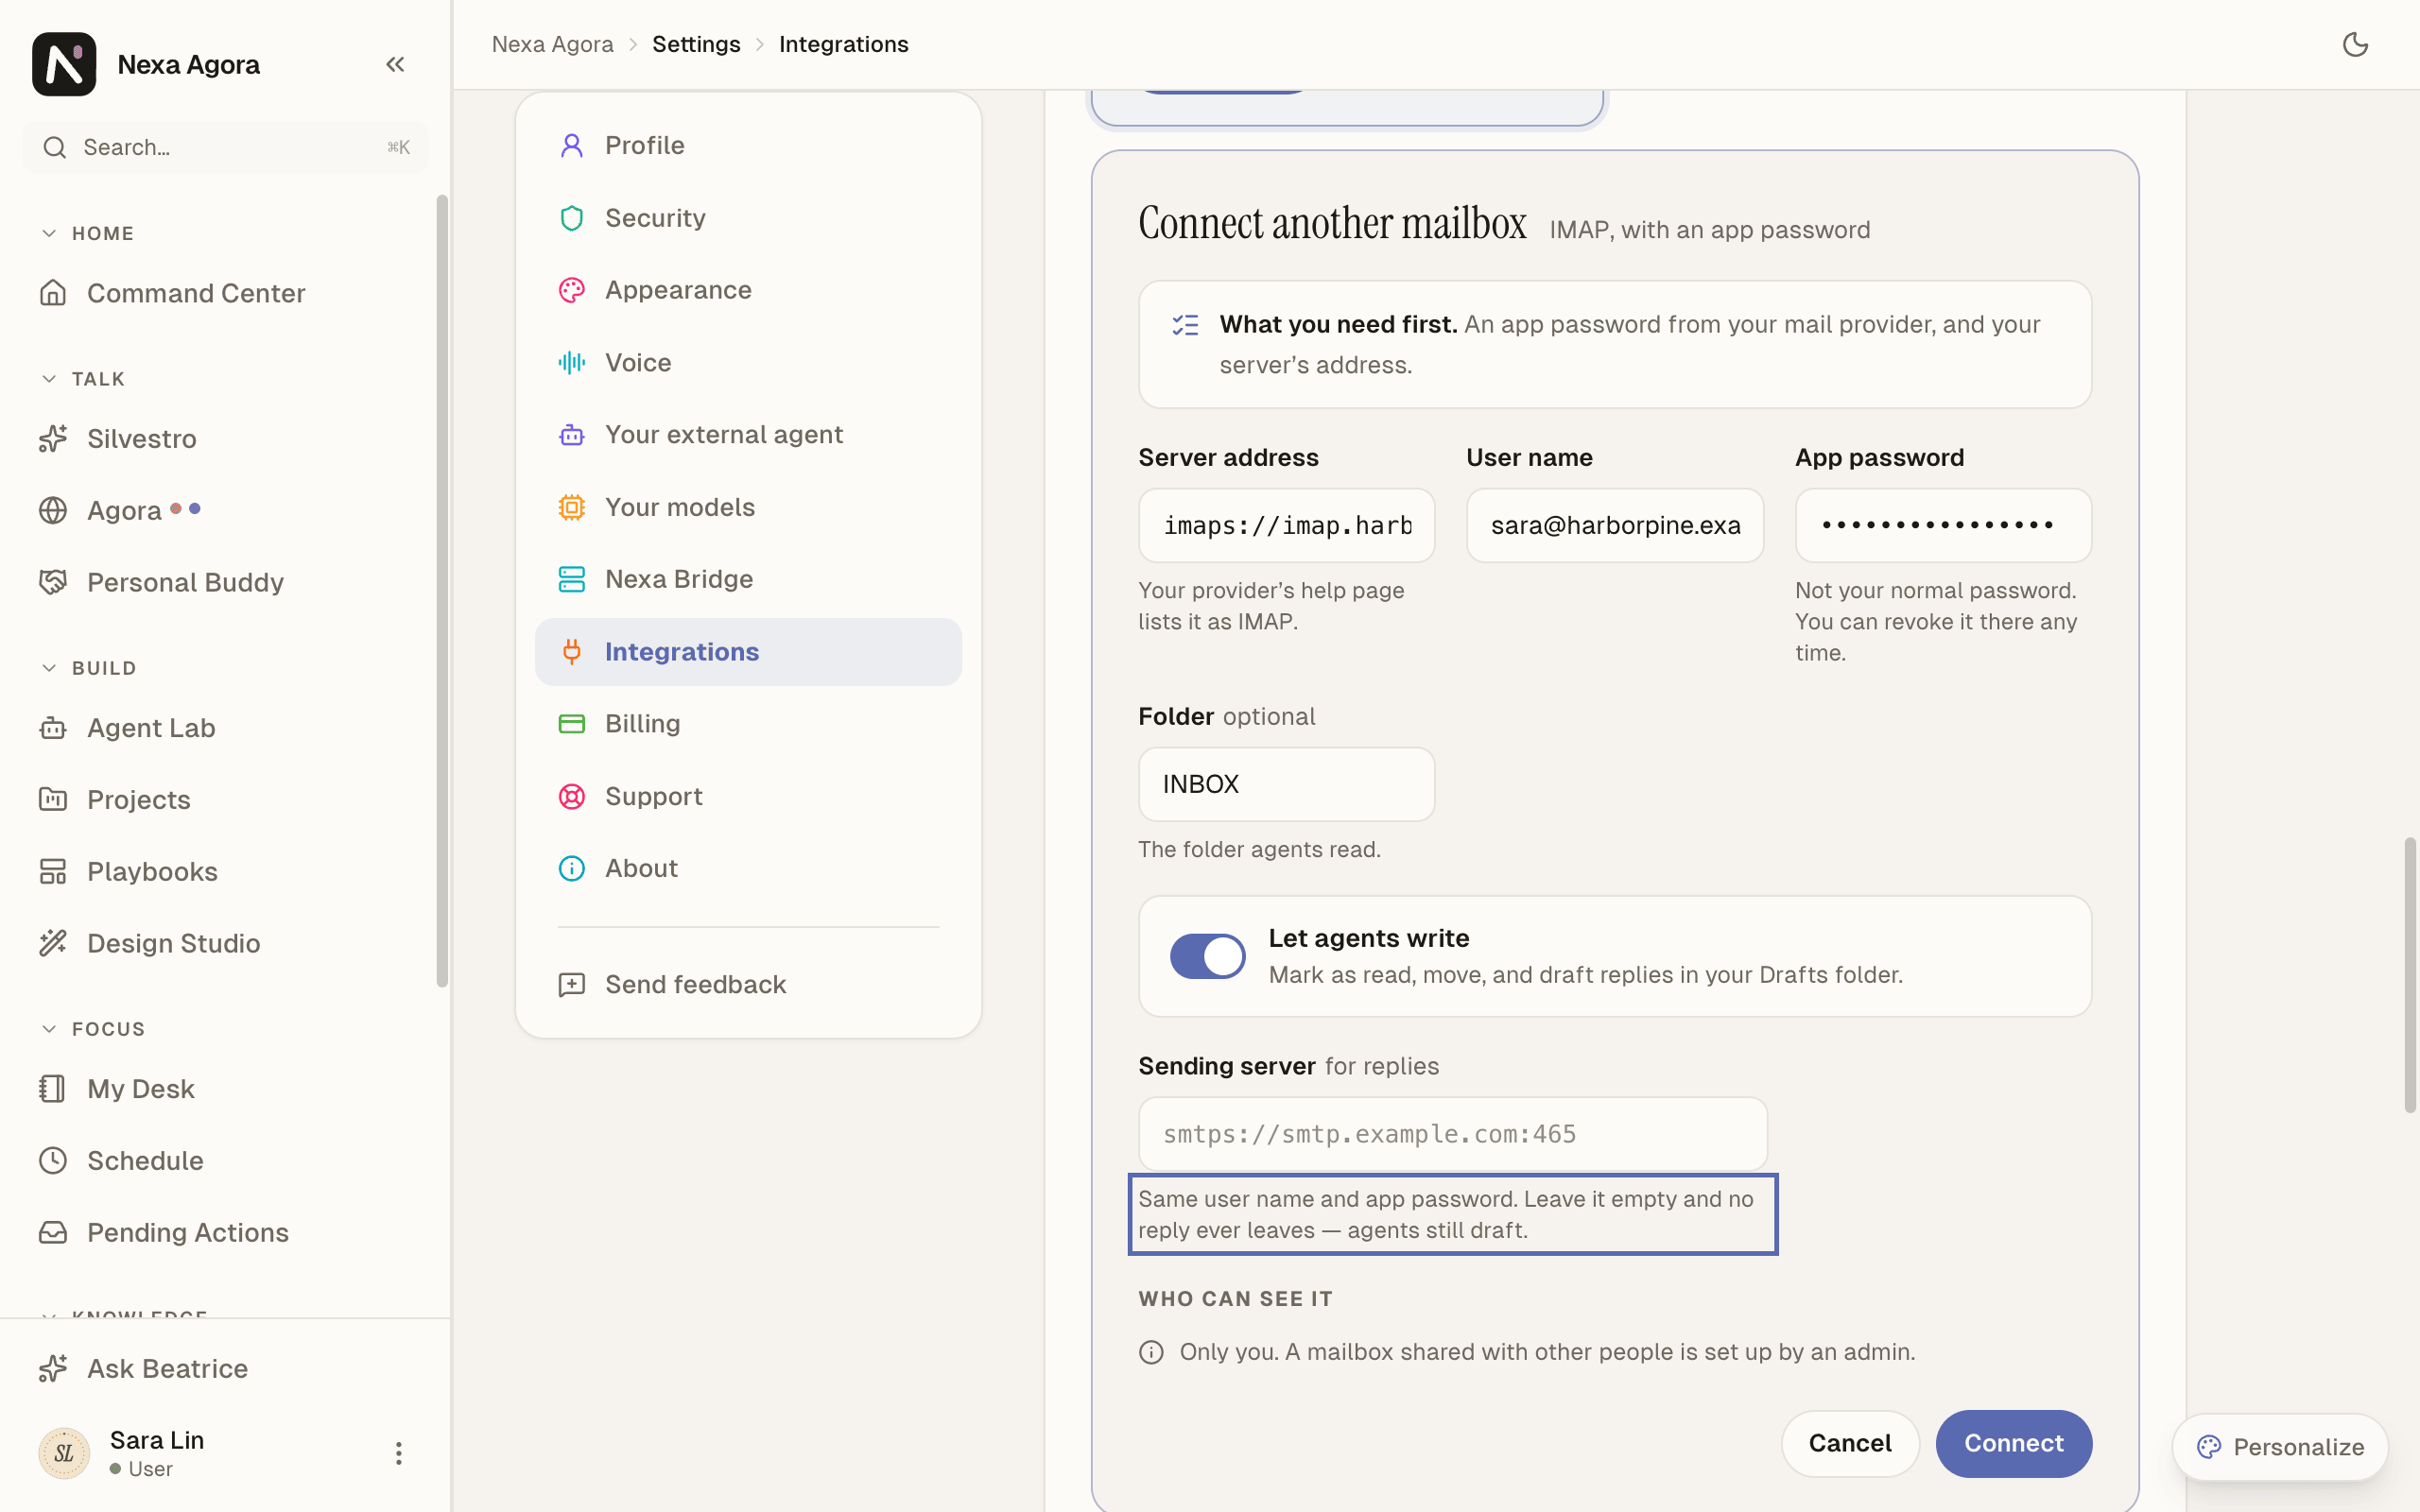Click the sidebar Search box
This screenshot has width=2420, height=1512.
tap(225, 147)
